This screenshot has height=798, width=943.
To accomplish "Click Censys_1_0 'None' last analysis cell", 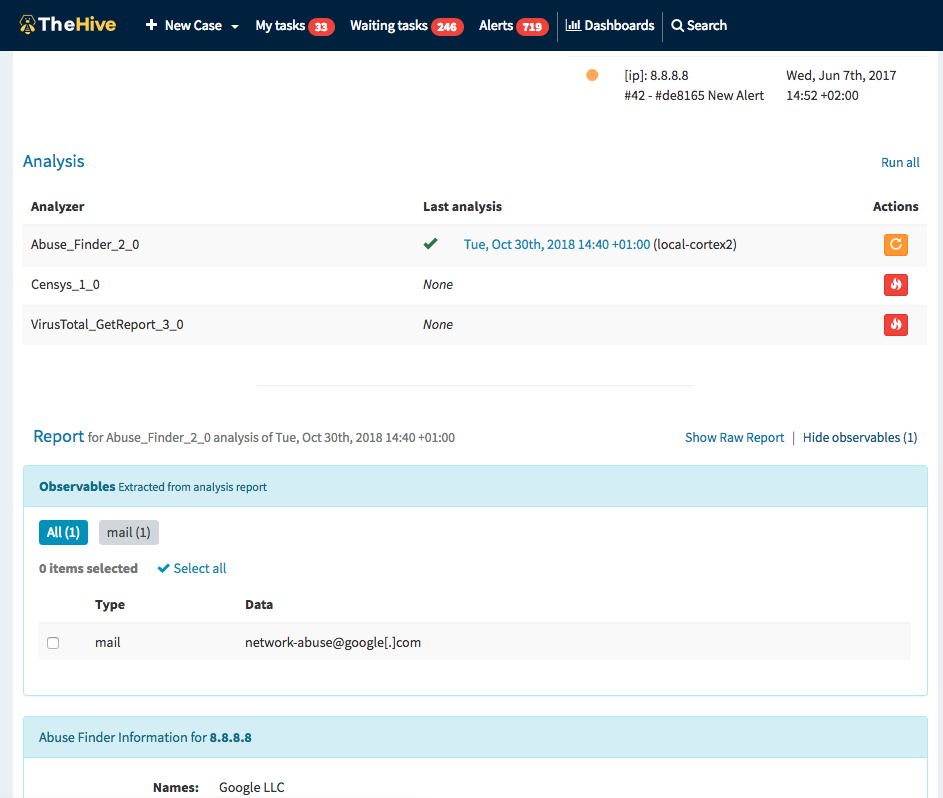I will (x=438, y=284).
